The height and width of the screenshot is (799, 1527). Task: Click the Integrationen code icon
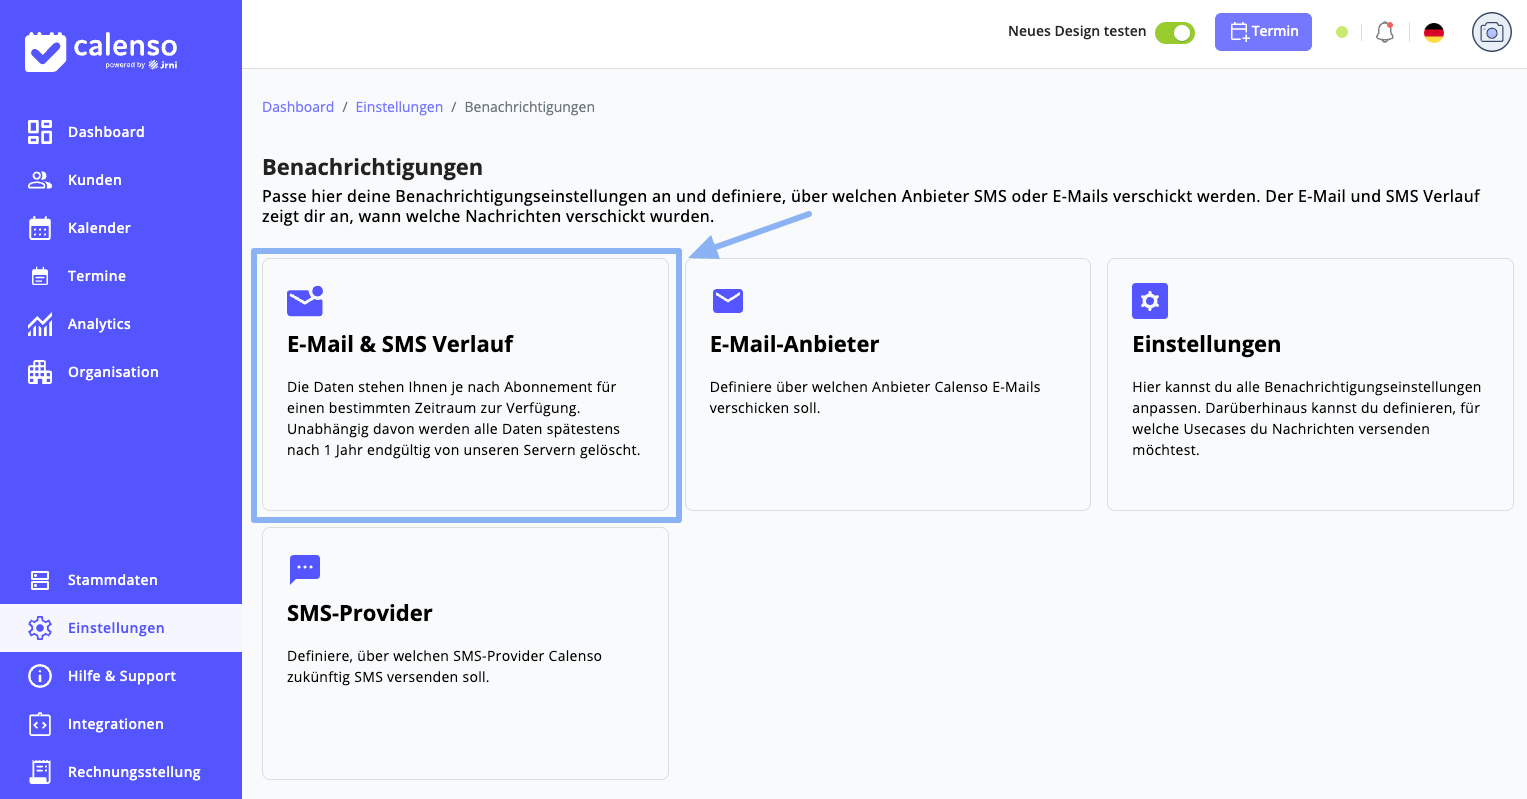tap(40, 724)
